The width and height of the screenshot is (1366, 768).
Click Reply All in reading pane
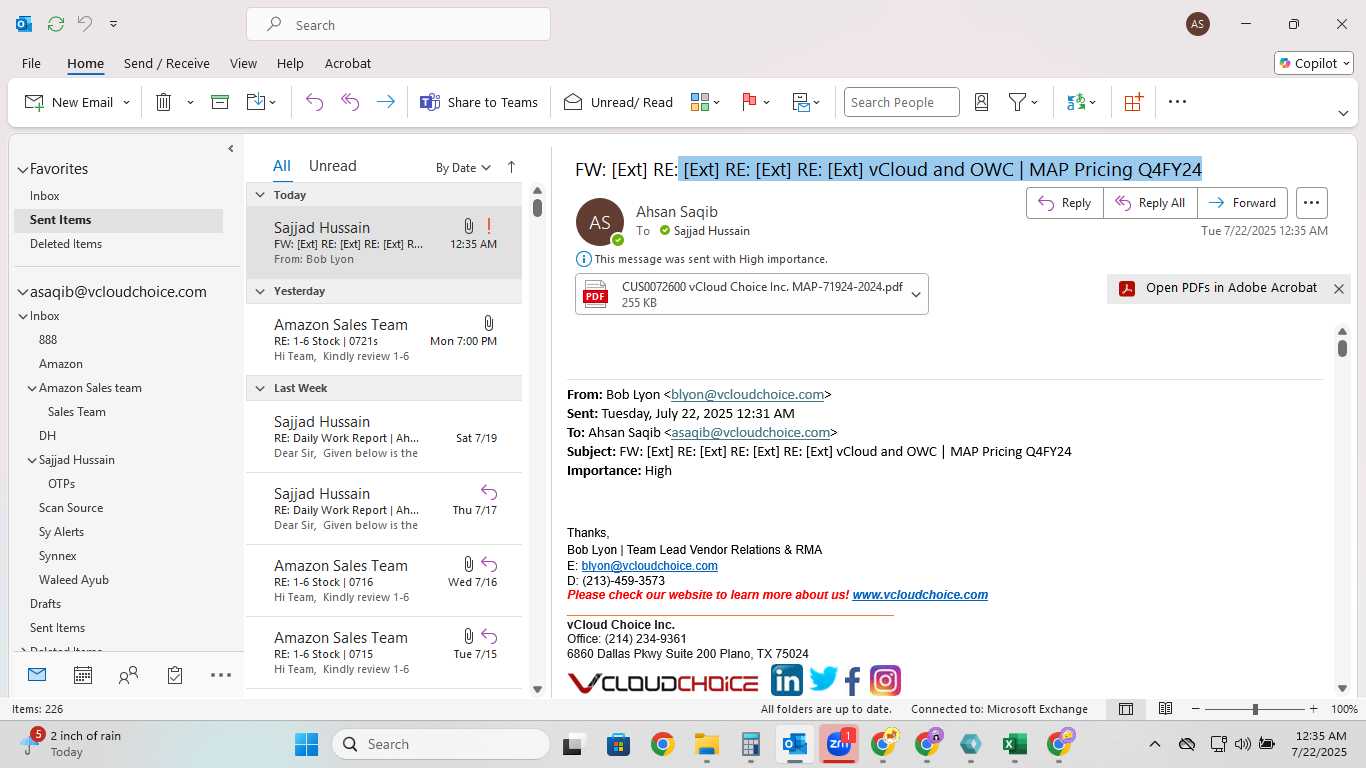click(x=1150, y=203)
